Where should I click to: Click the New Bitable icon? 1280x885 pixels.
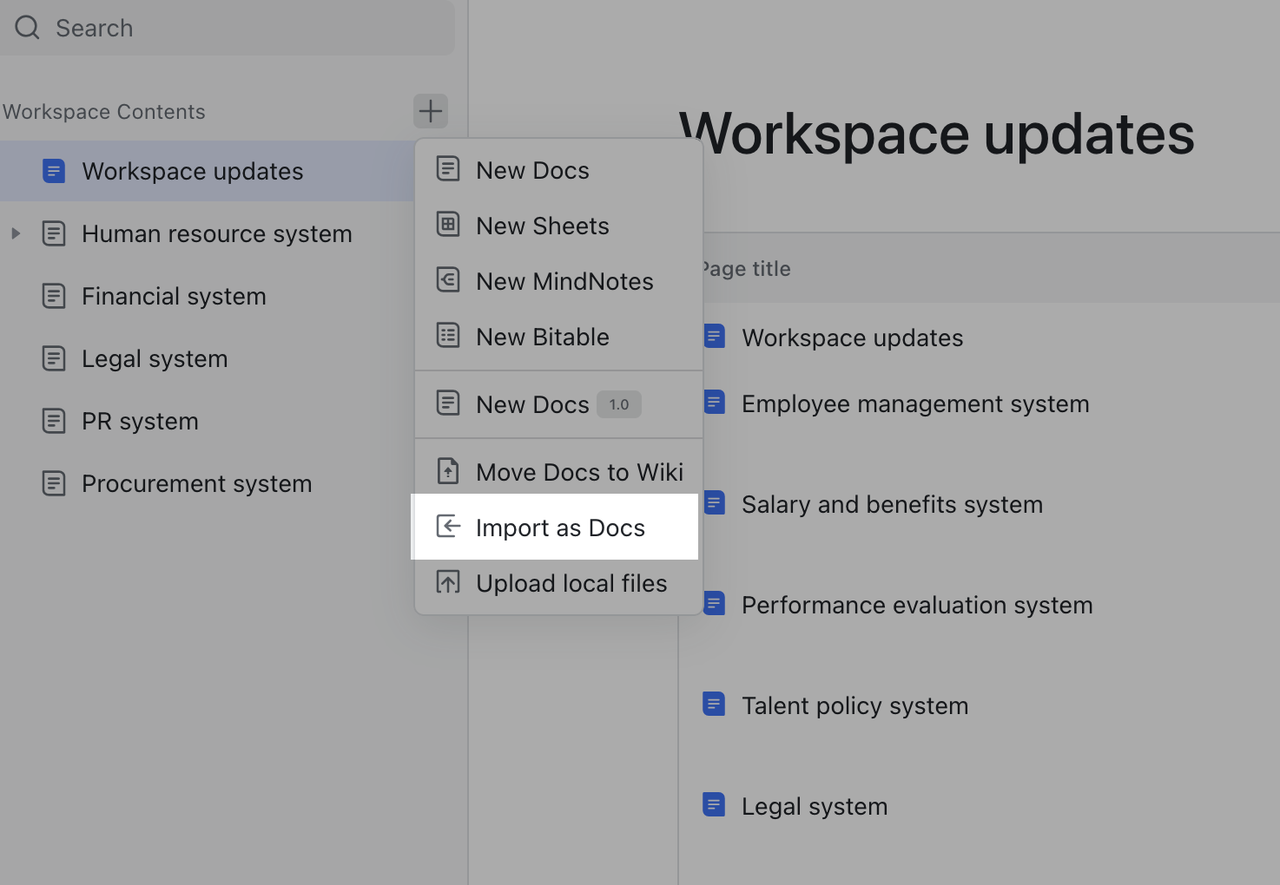[x=448, y=336]
